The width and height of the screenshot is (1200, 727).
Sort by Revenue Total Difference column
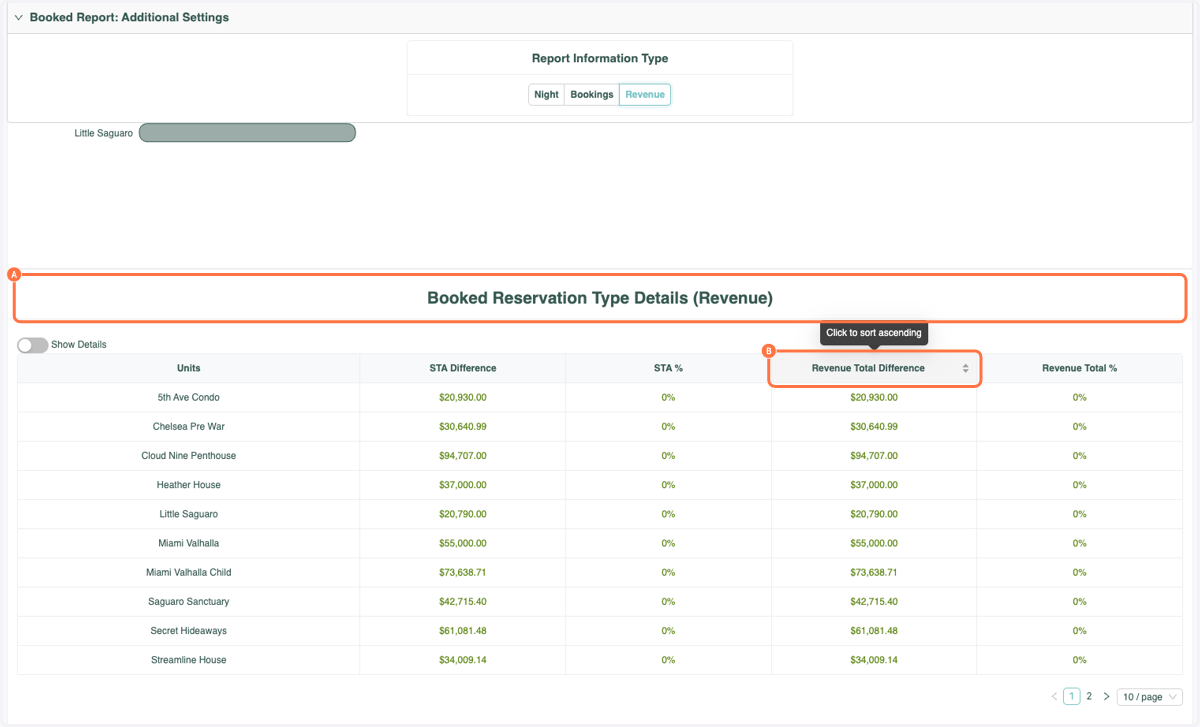(x=874, y=368)
